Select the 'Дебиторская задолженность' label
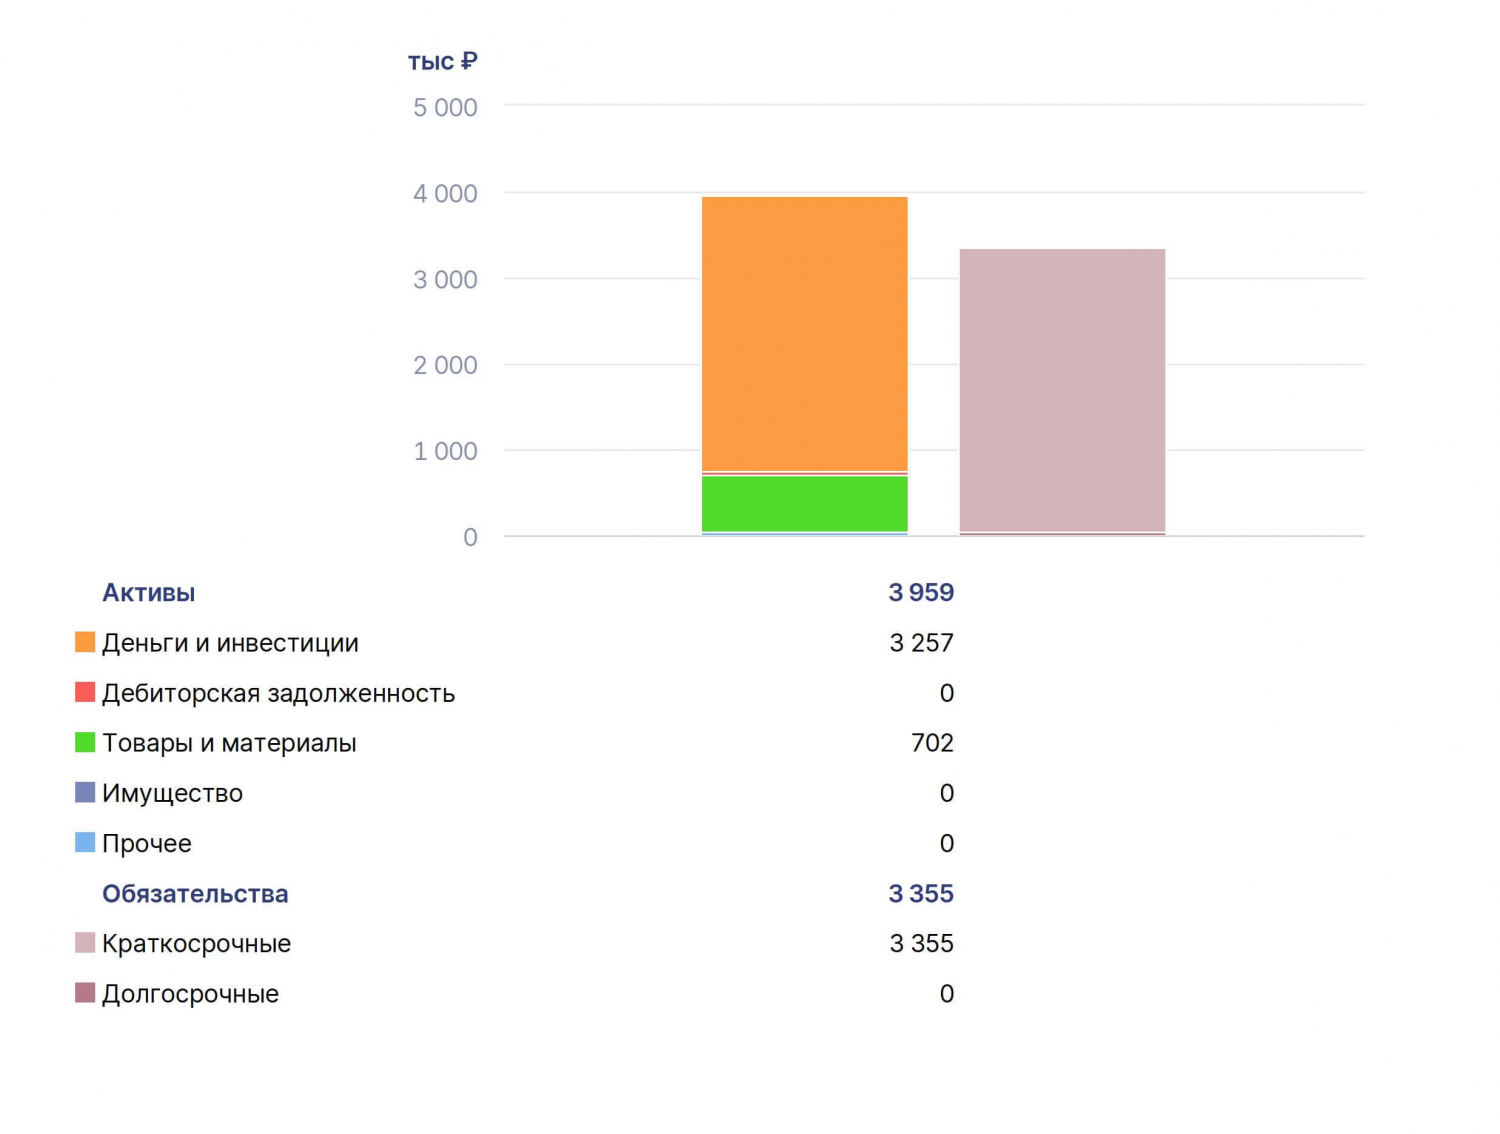 [278, 693]
